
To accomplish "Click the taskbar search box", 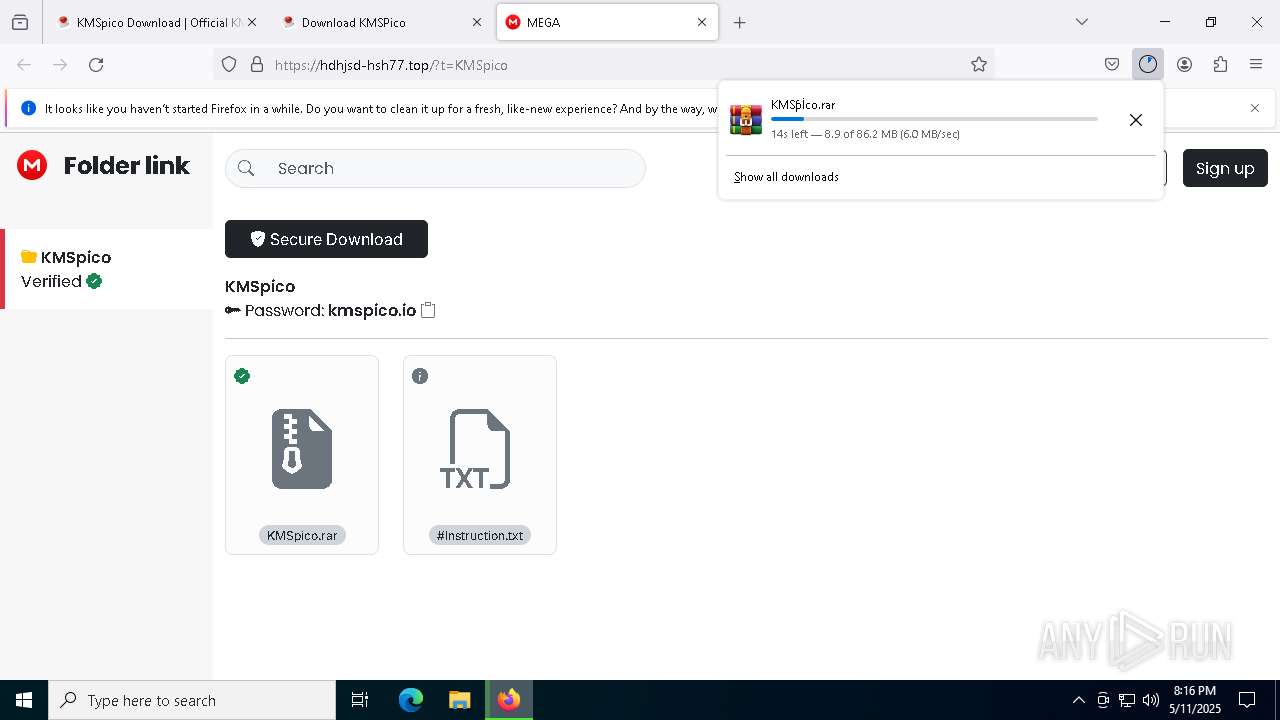I will point(192,700).
